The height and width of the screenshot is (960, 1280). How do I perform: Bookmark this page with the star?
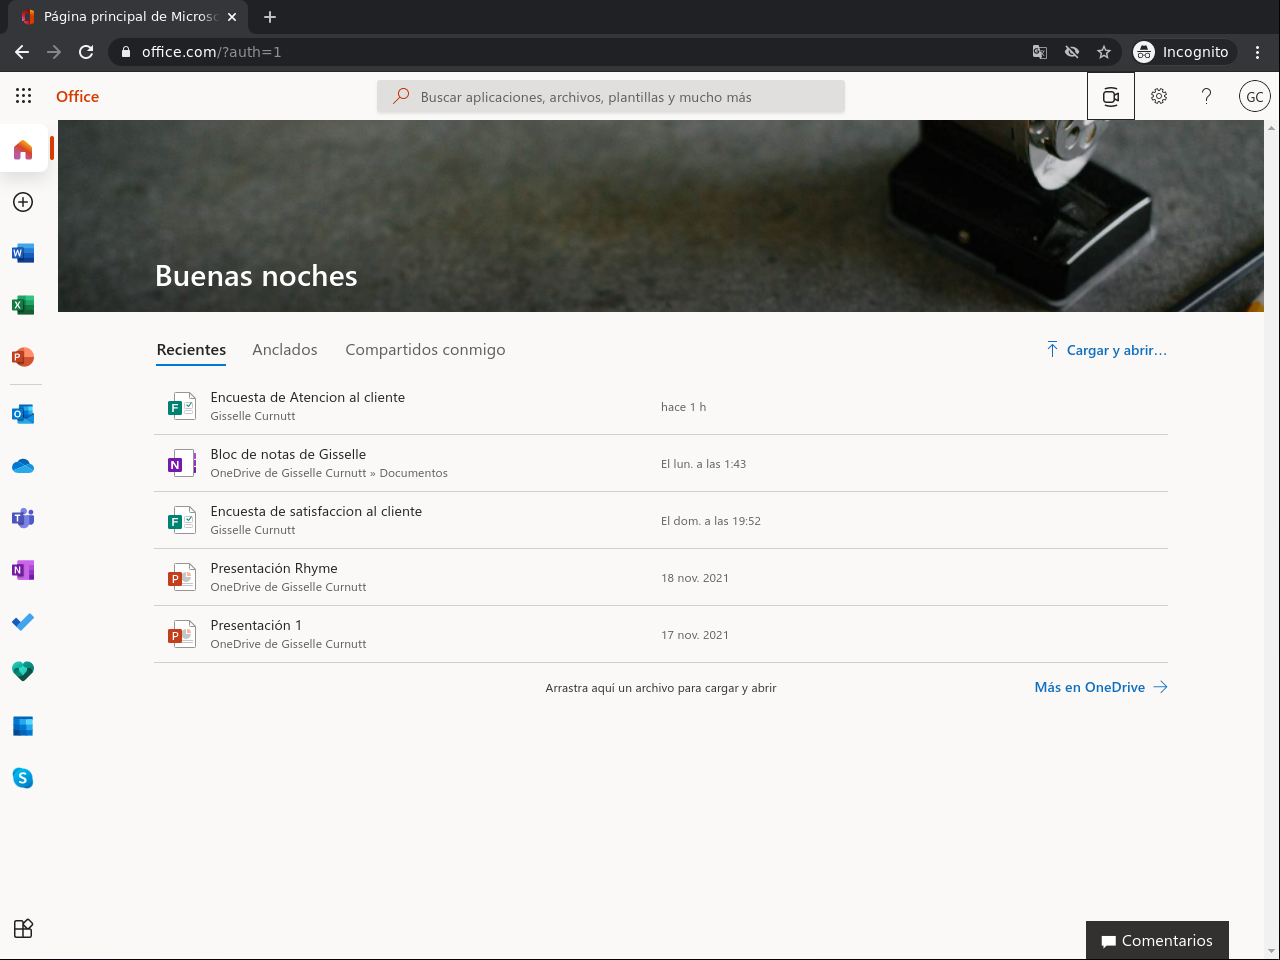(1104, 52)
